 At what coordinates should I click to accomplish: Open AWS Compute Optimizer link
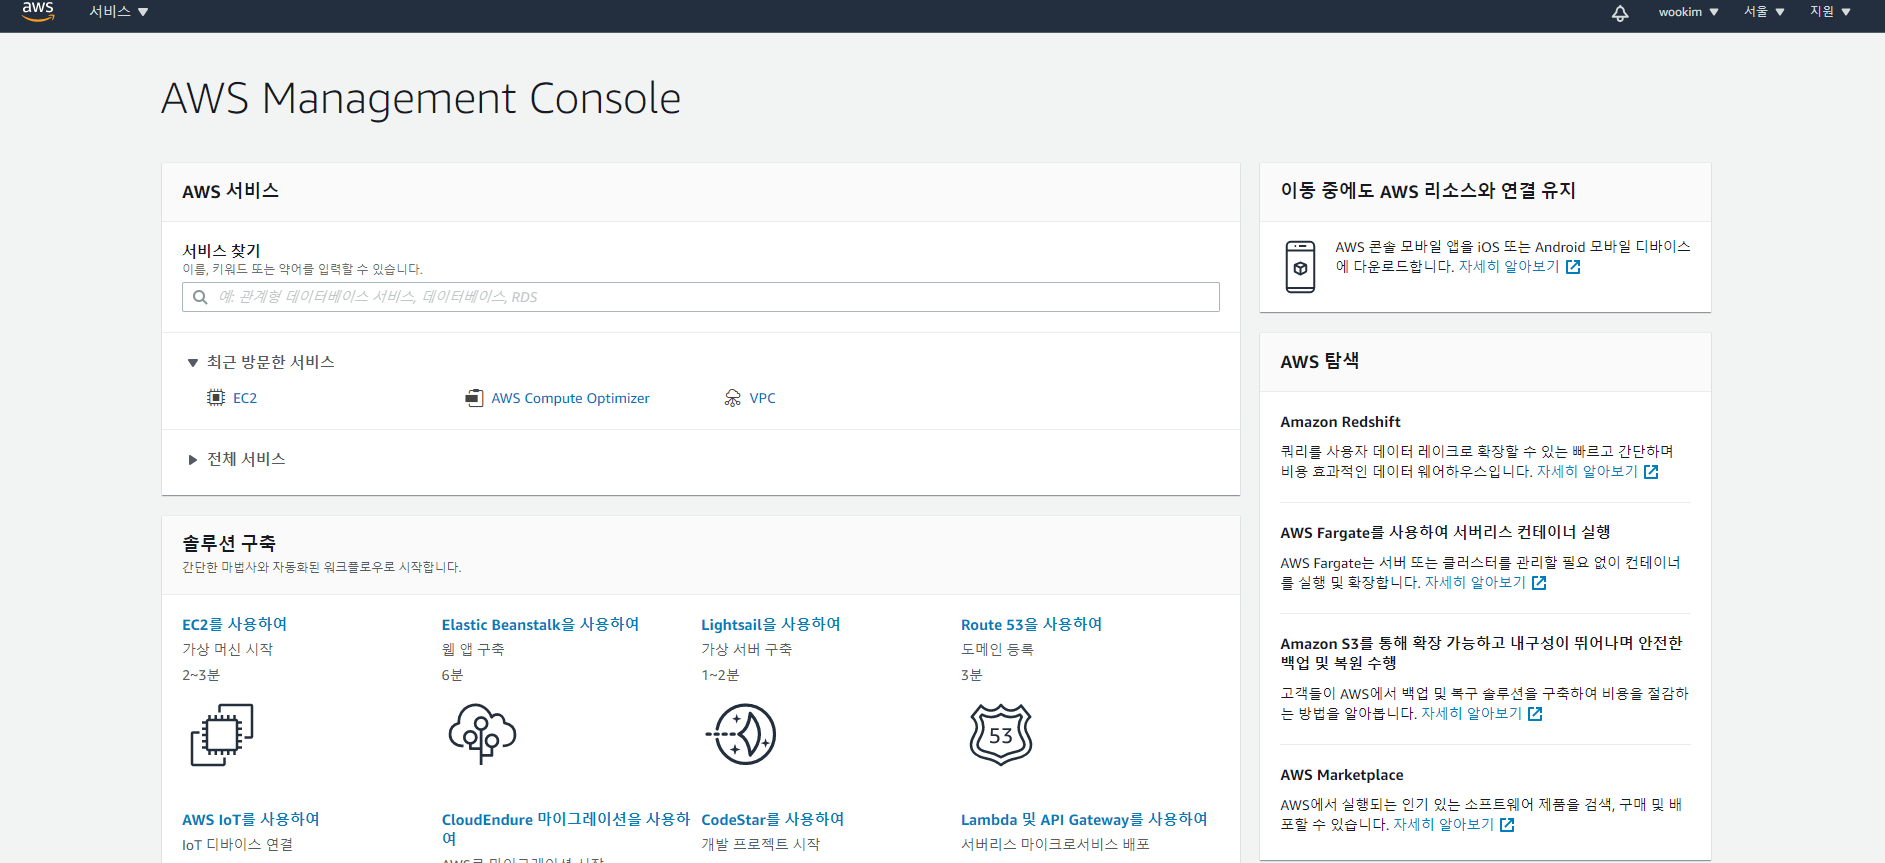tap(570, 398)
